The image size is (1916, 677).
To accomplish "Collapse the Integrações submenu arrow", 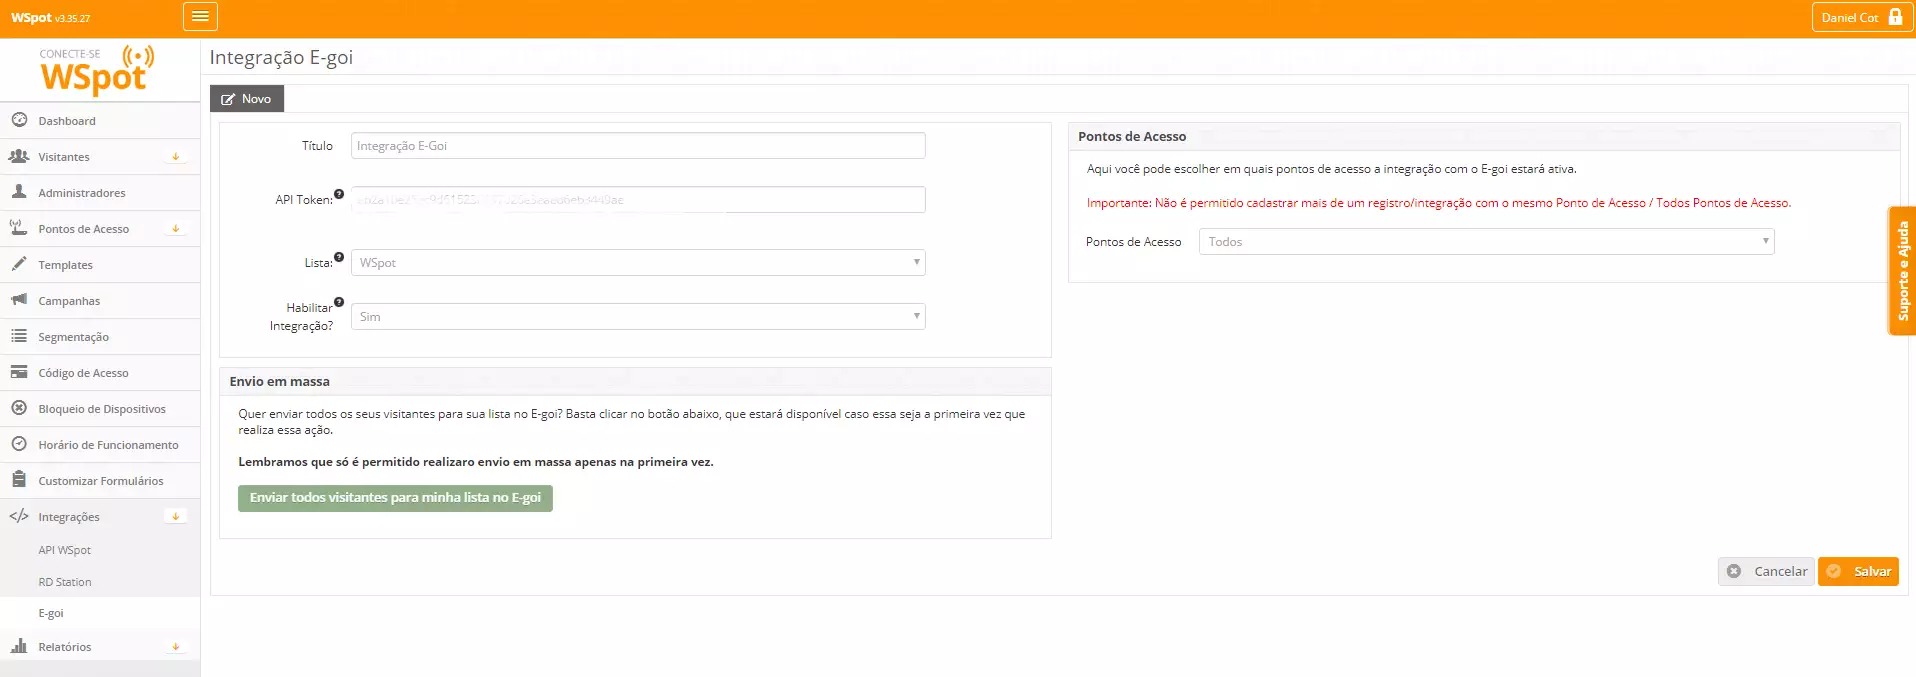I will tap(176, 517).
